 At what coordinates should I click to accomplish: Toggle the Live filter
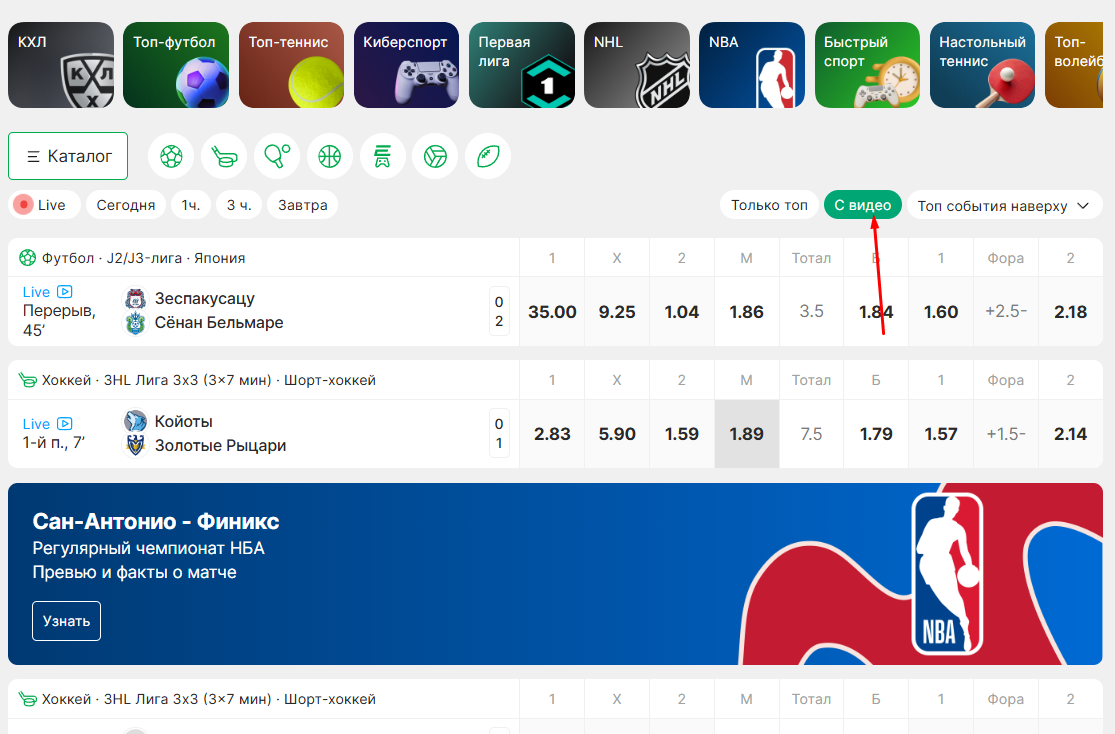point(39,205)
